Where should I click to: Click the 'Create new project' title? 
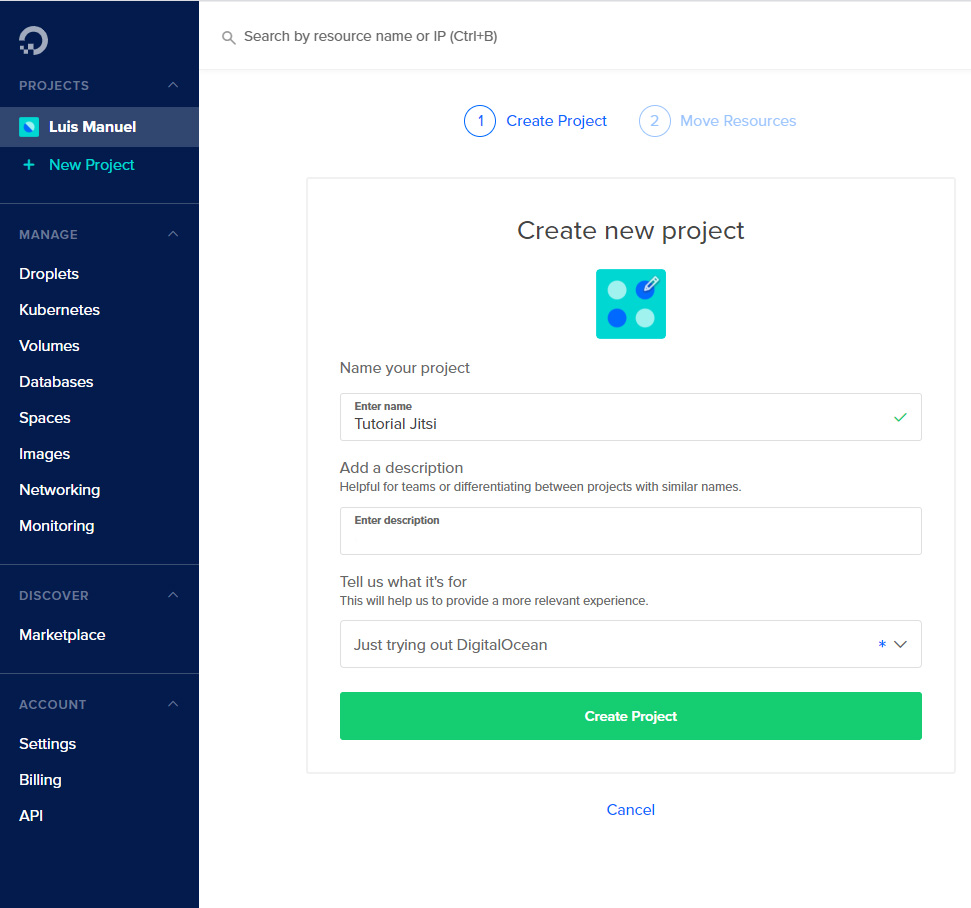(x=630, y=231)
